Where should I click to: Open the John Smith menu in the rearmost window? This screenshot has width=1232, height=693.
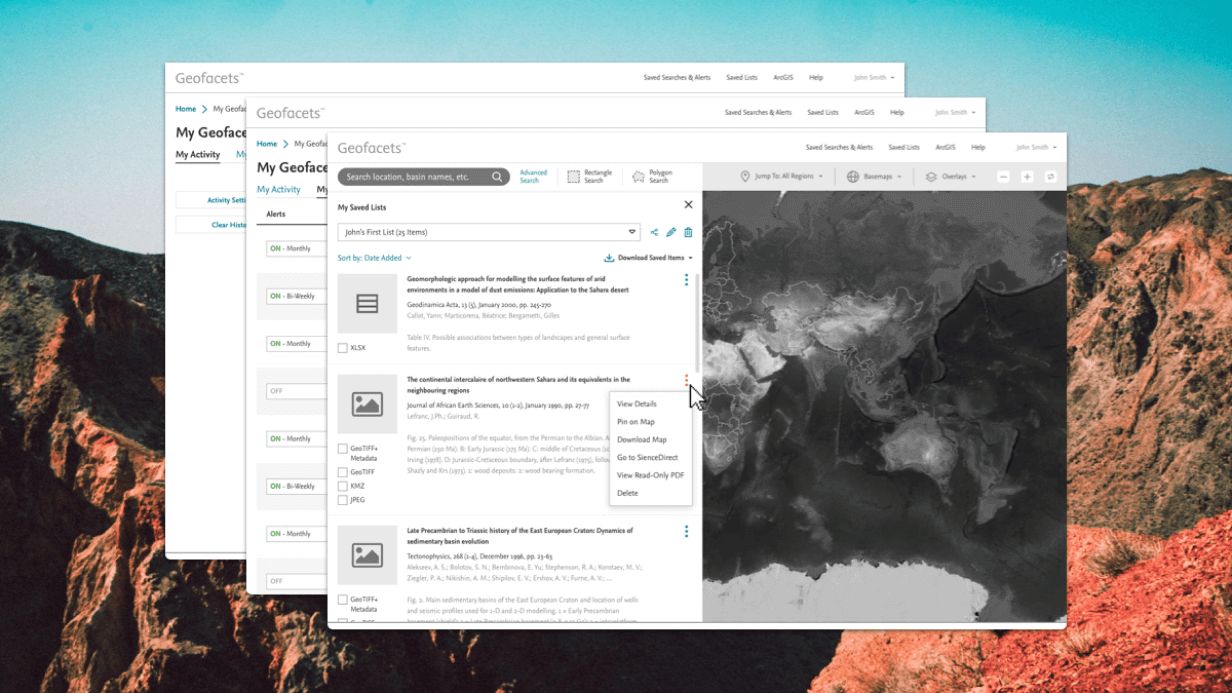coord(874,77)
